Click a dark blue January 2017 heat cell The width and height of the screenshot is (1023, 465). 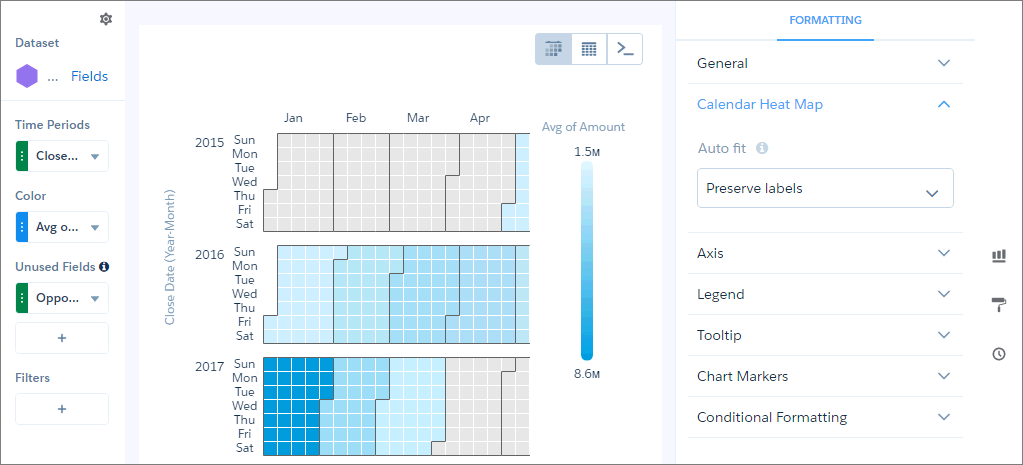point(298,406)
